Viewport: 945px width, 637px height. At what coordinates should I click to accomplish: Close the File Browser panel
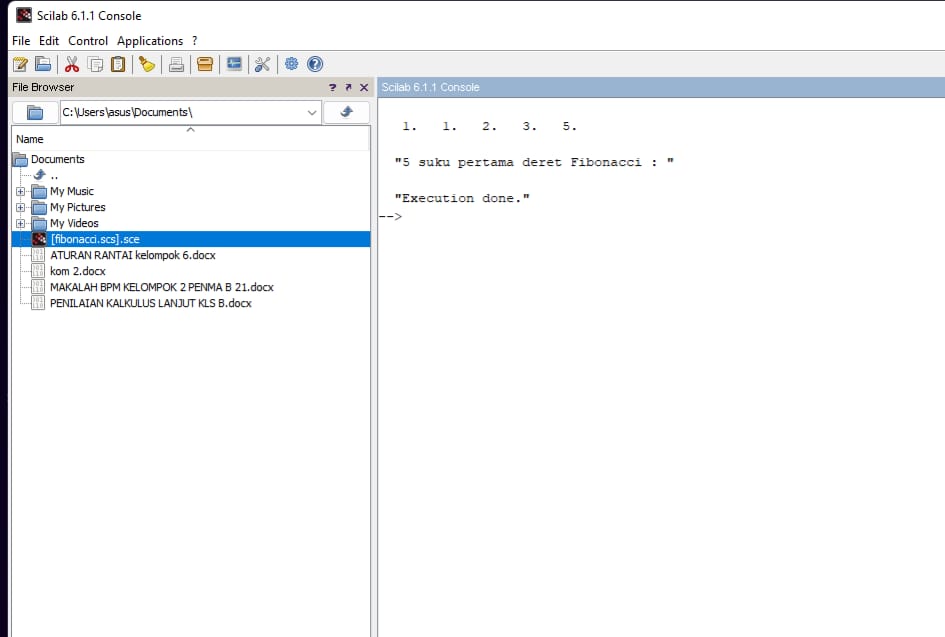[364, 87]
